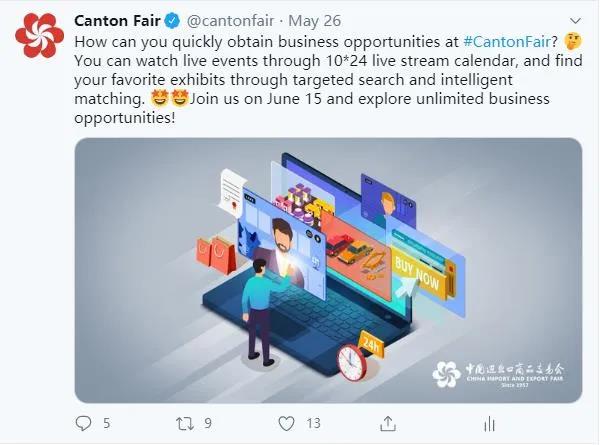Click the retweet arrows icon

[x=185, y=424]
